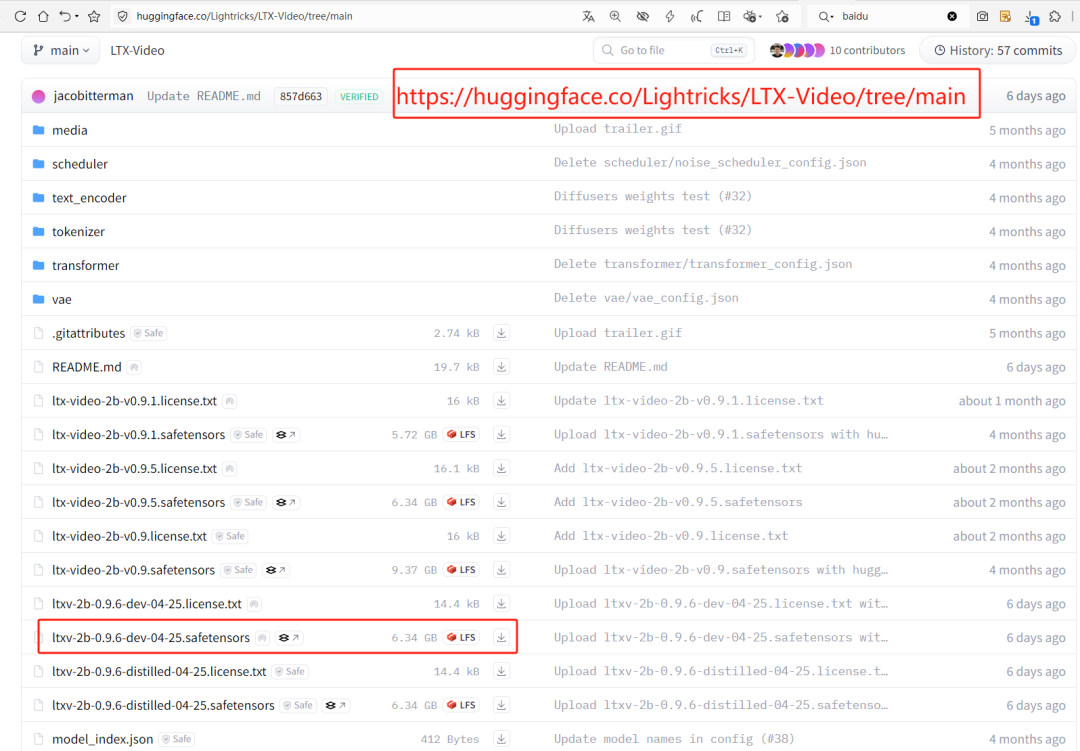
Task: Open the 'Upload trailer.gif' commit for media
Action: (x=618, y=129)
